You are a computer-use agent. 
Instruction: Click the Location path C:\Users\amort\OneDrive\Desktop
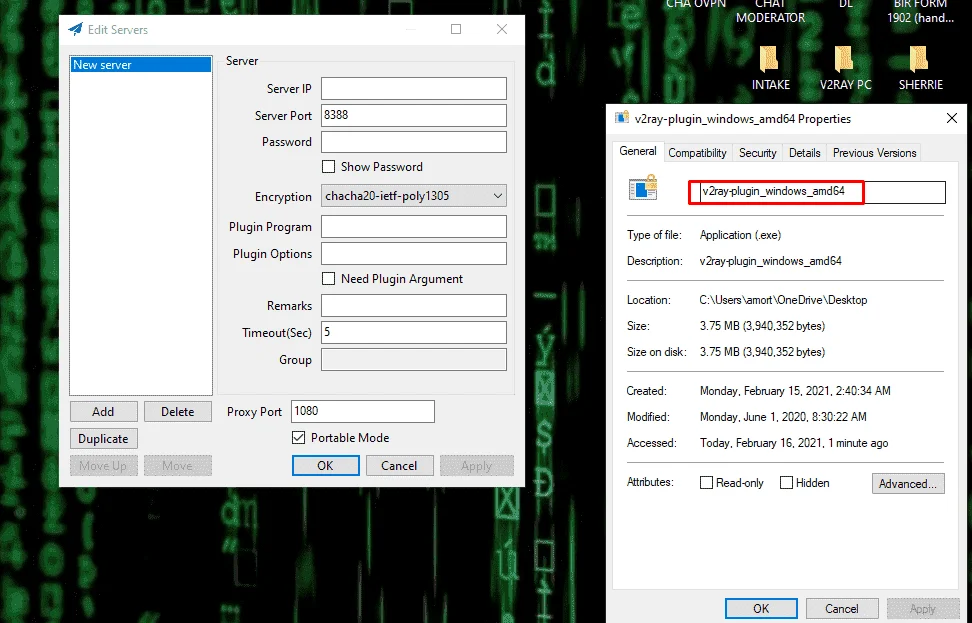[x=783, y=300]
